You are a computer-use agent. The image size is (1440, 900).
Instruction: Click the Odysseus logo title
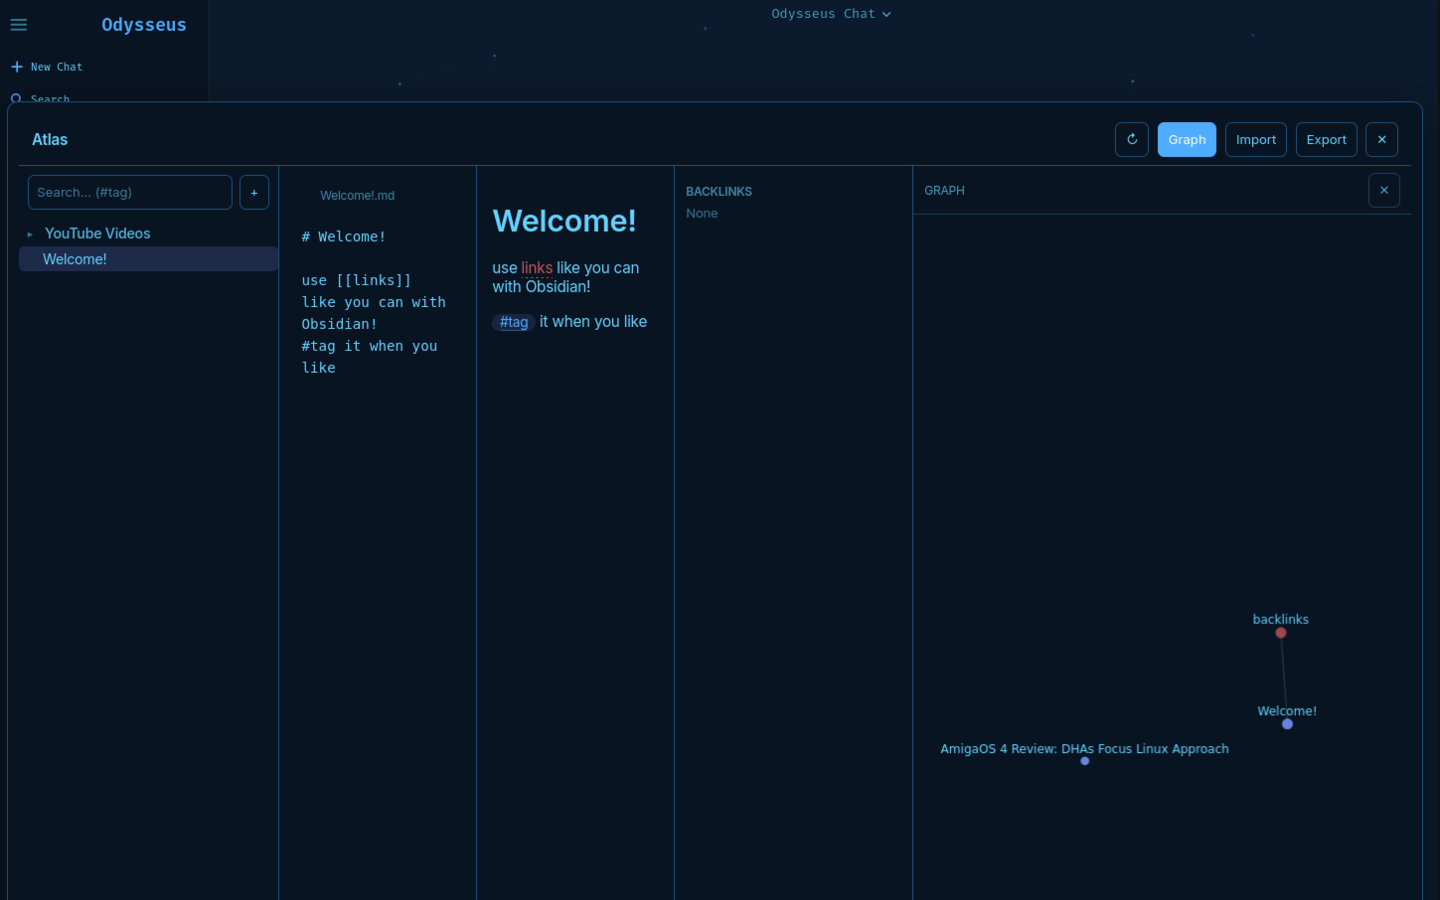pos(144,25)
